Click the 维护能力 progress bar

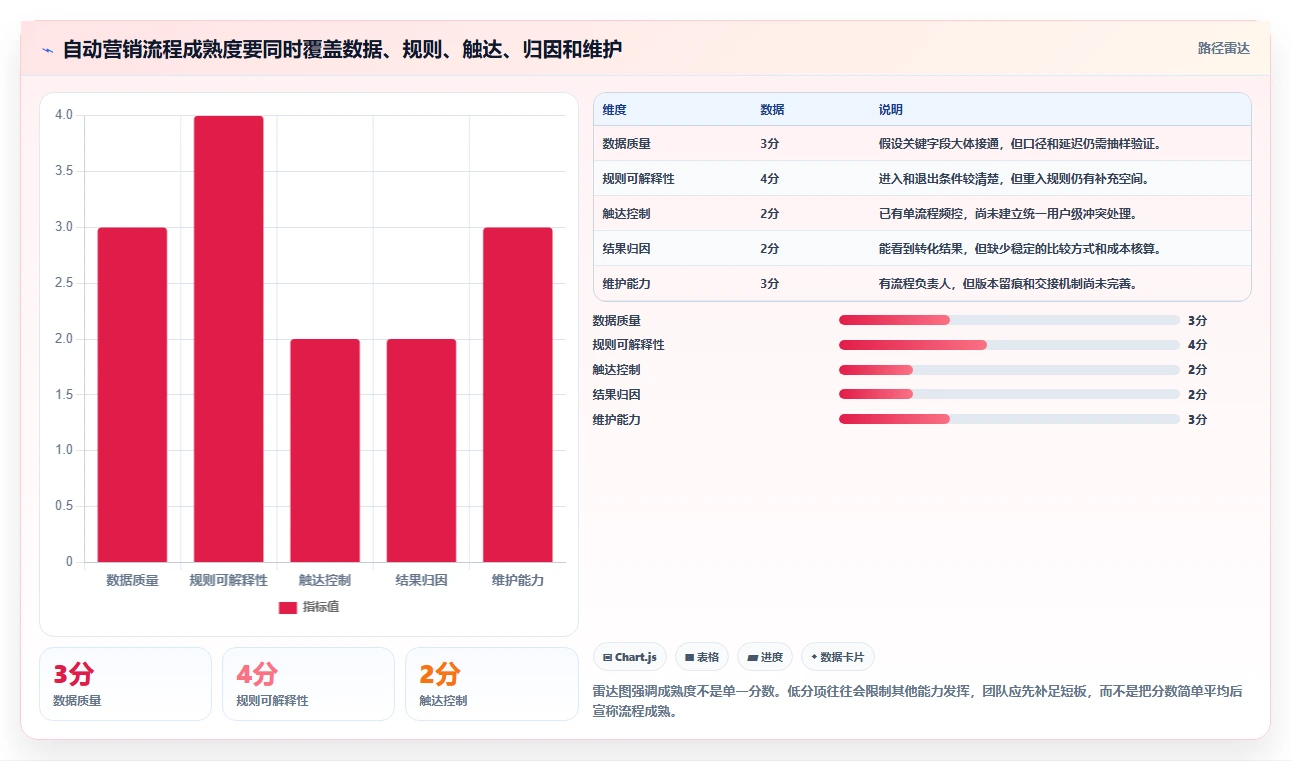click(x=1010, y=419)
